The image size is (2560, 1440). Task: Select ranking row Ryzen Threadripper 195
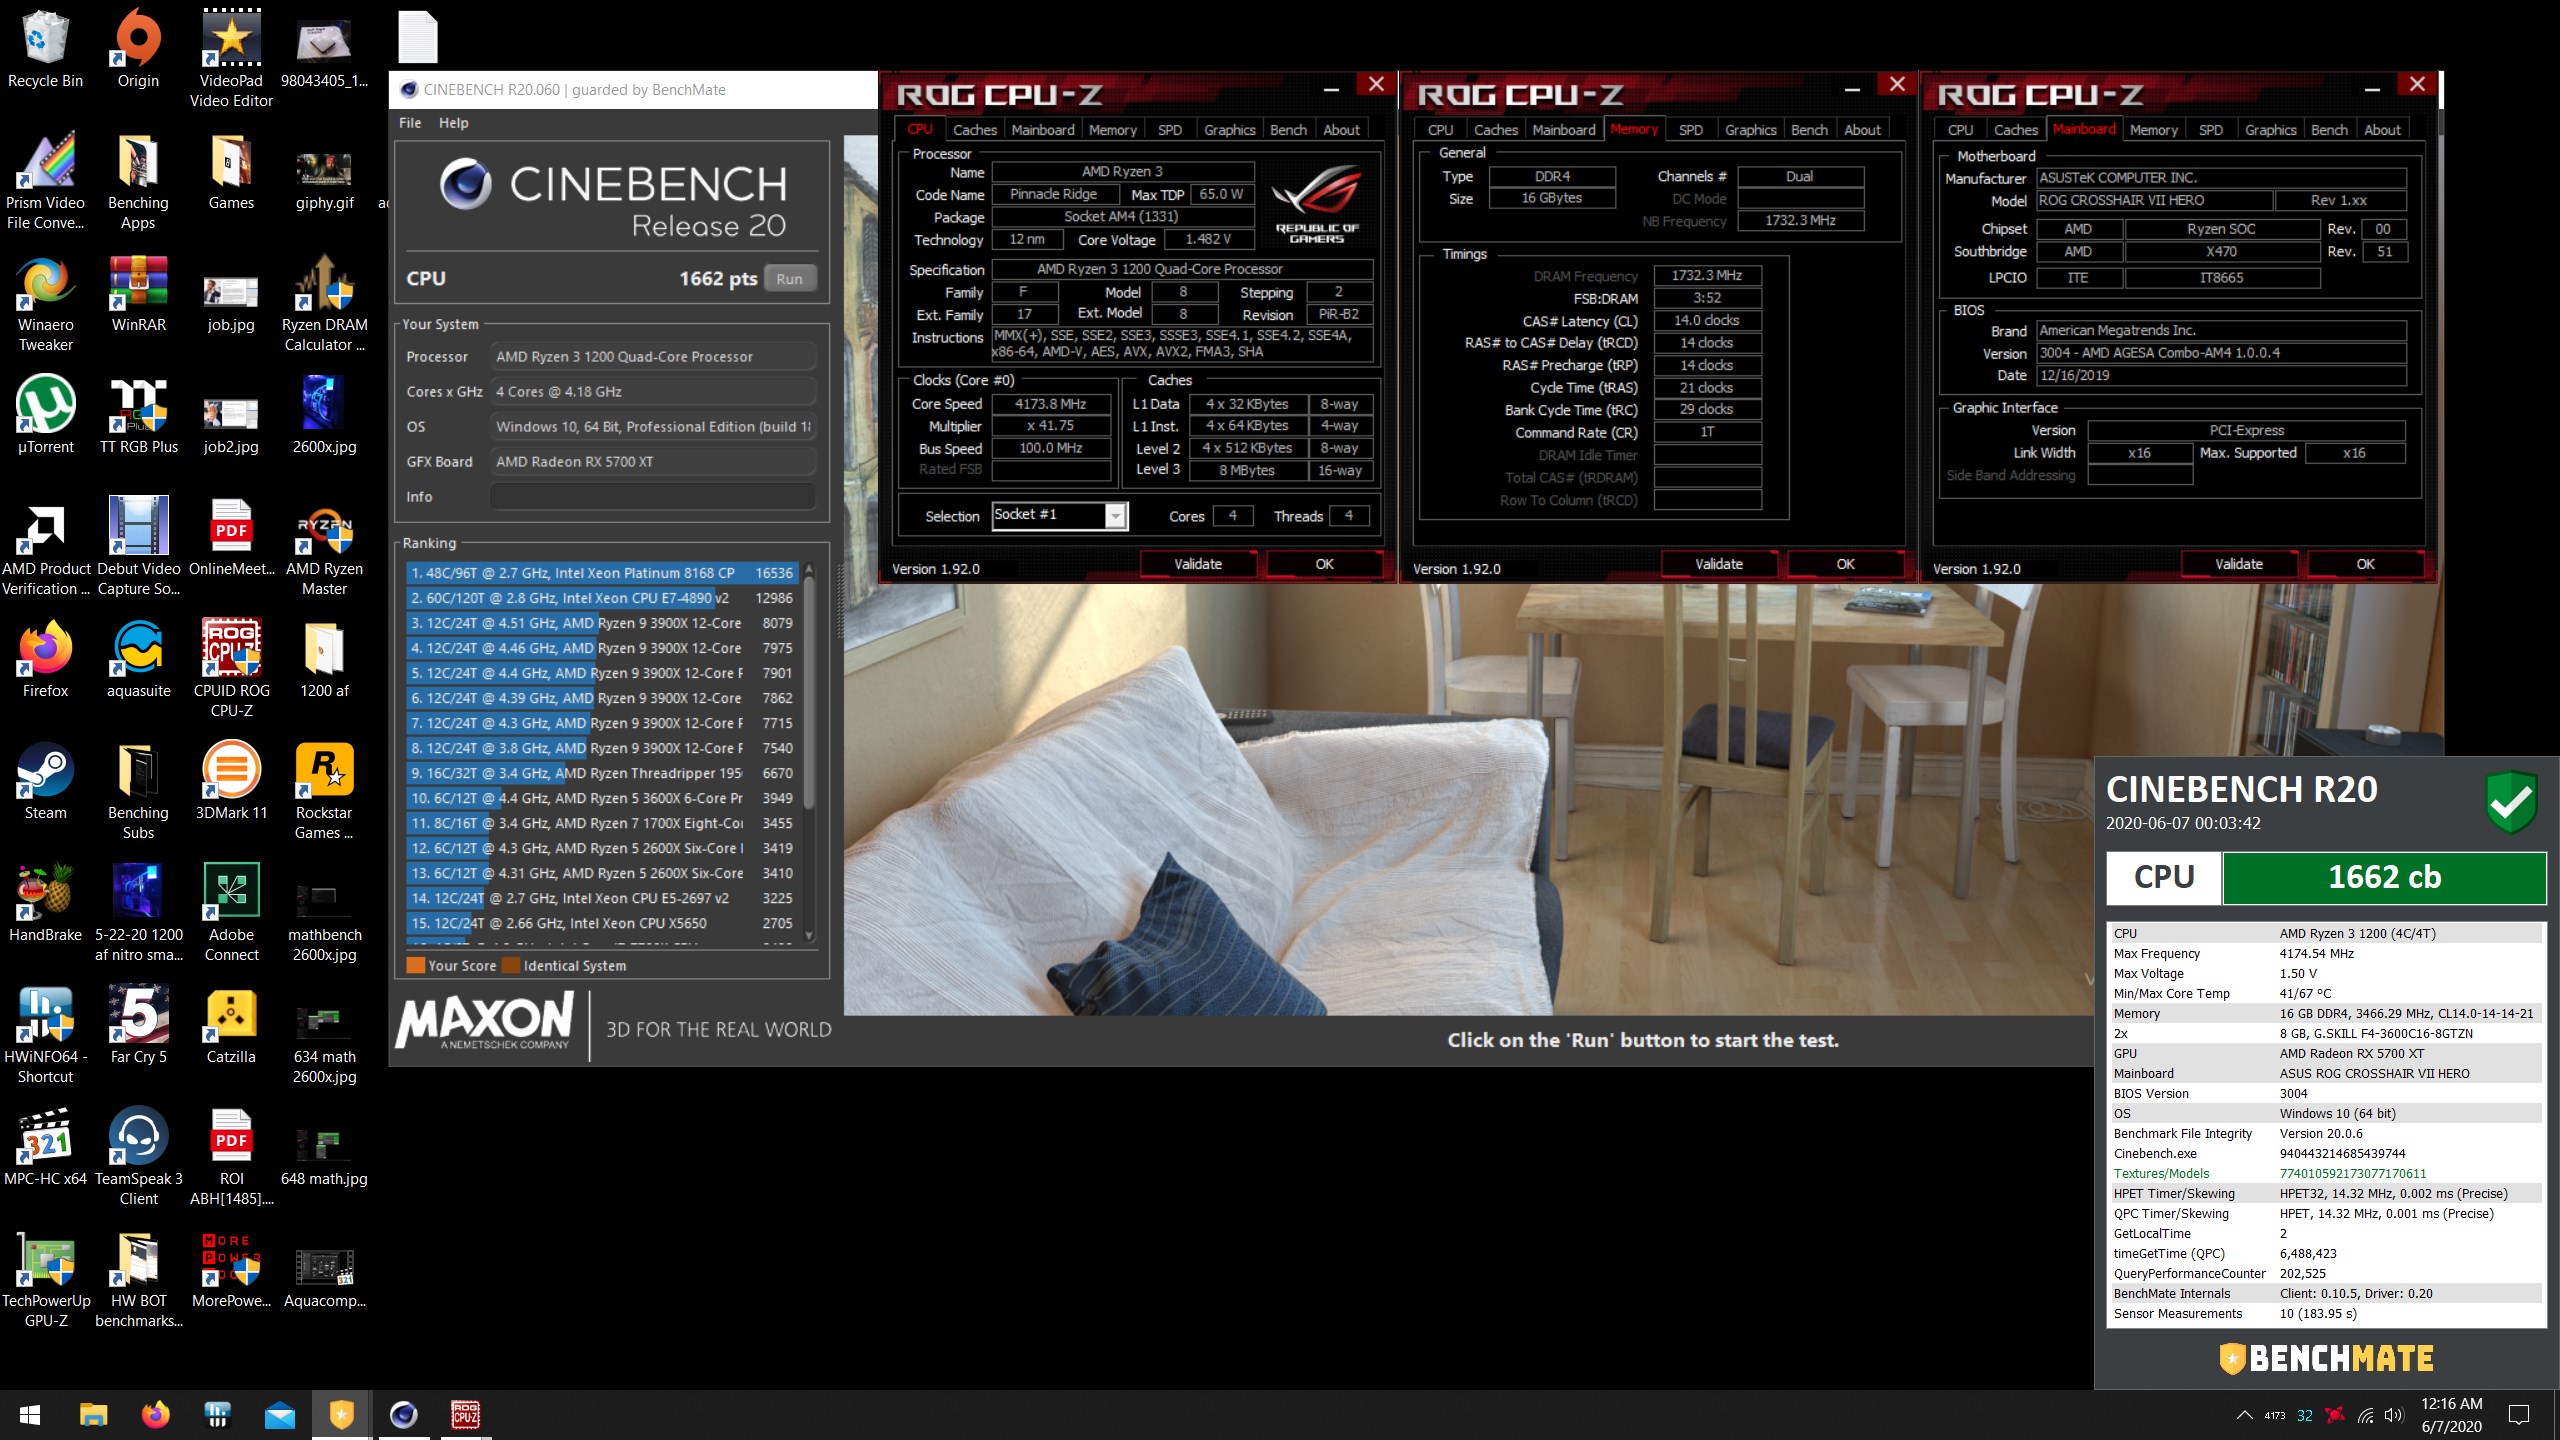[x=602, y=773]
